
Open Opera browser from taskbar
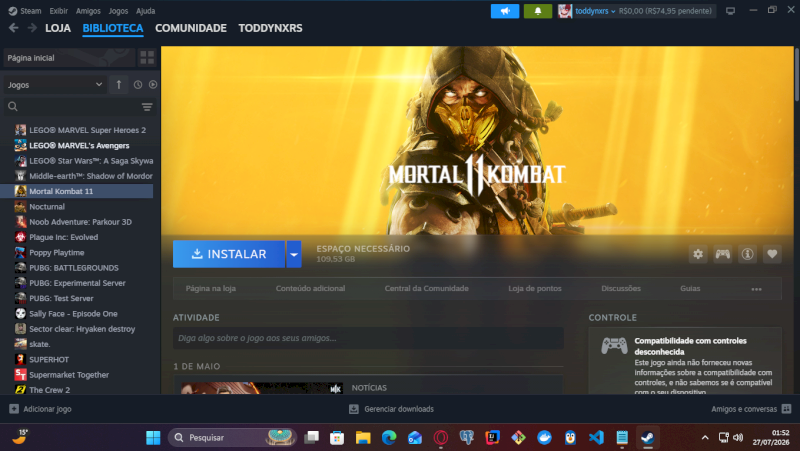(441, 437)
